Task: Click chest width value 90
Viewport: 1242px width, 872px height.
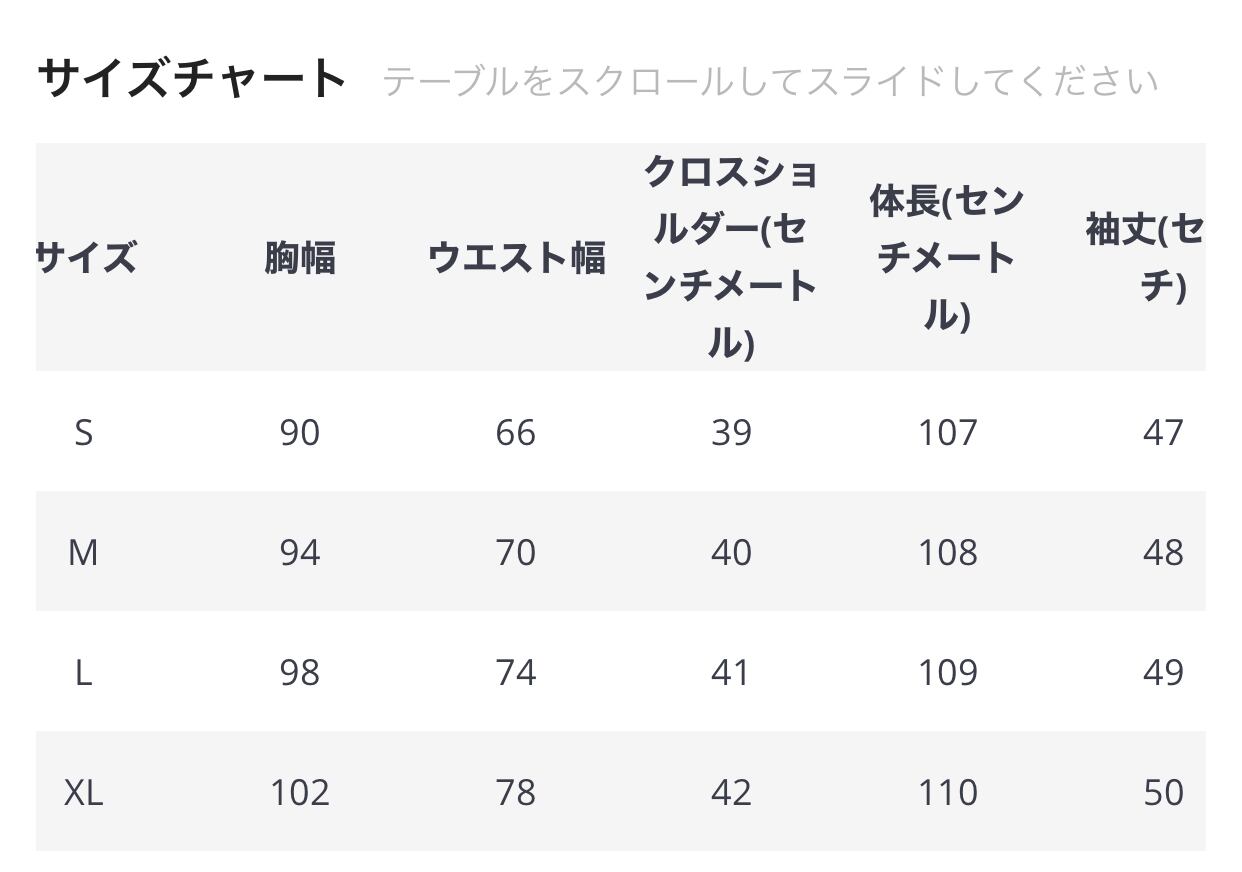Action: (300, 433)
